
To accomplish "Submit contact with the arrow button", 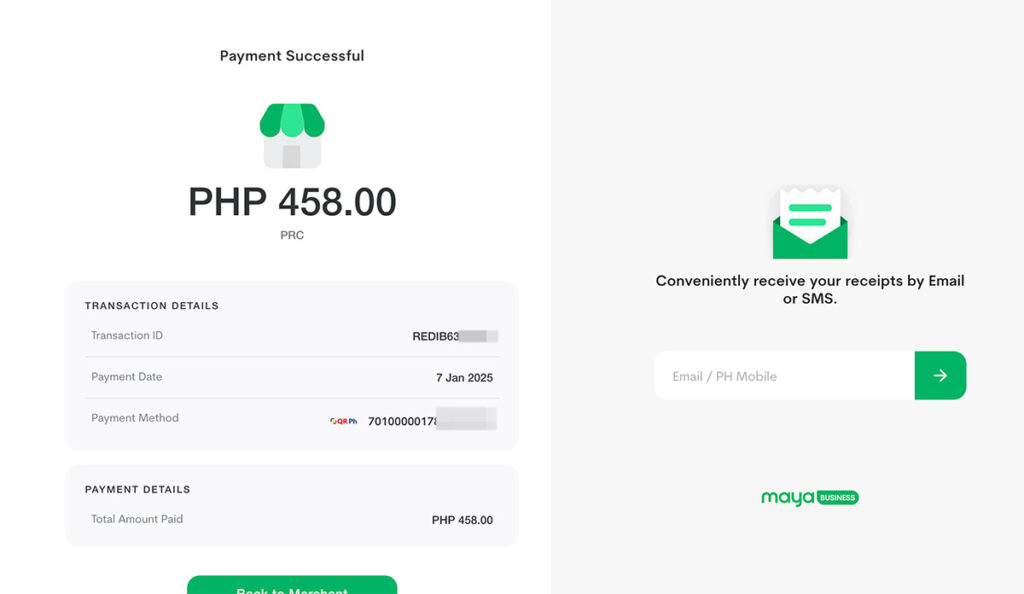I will click(940, 376).
